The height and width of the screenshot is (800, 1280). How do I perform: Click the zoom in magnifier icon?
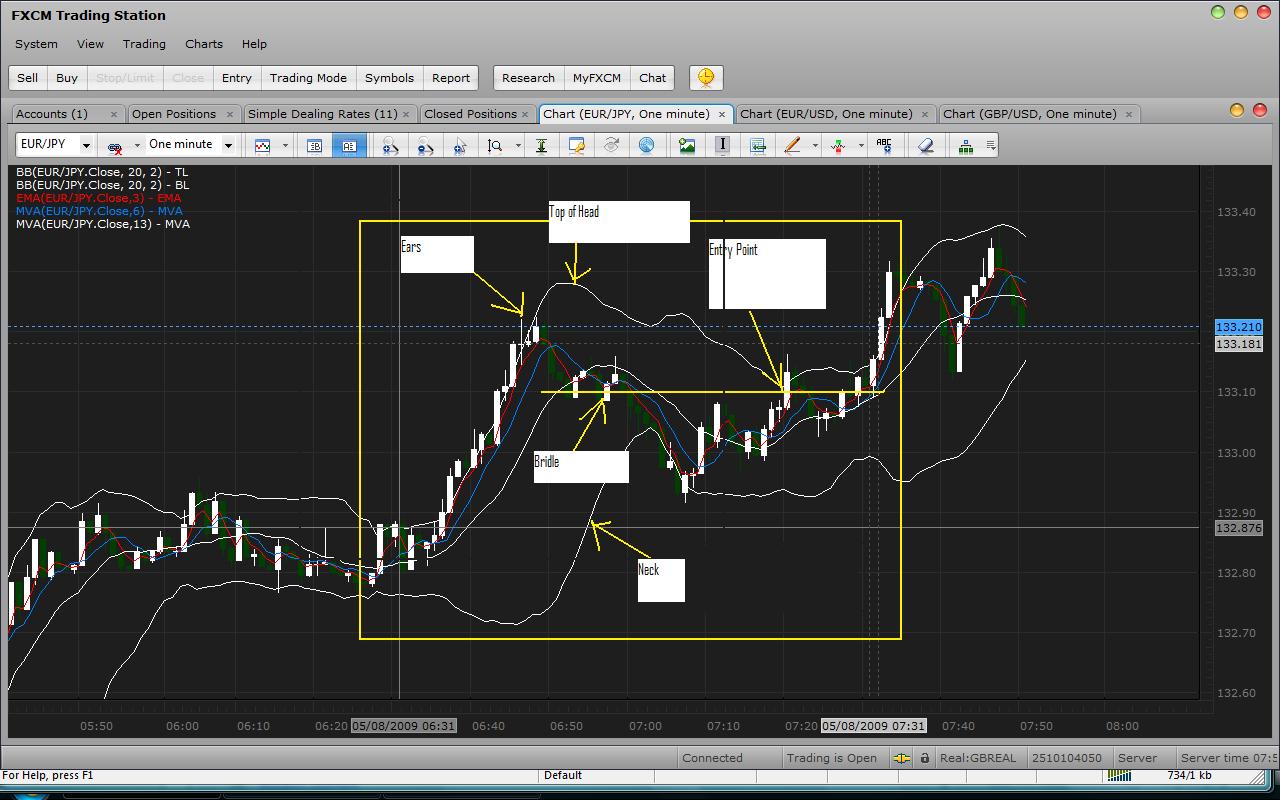pos(390,146)
